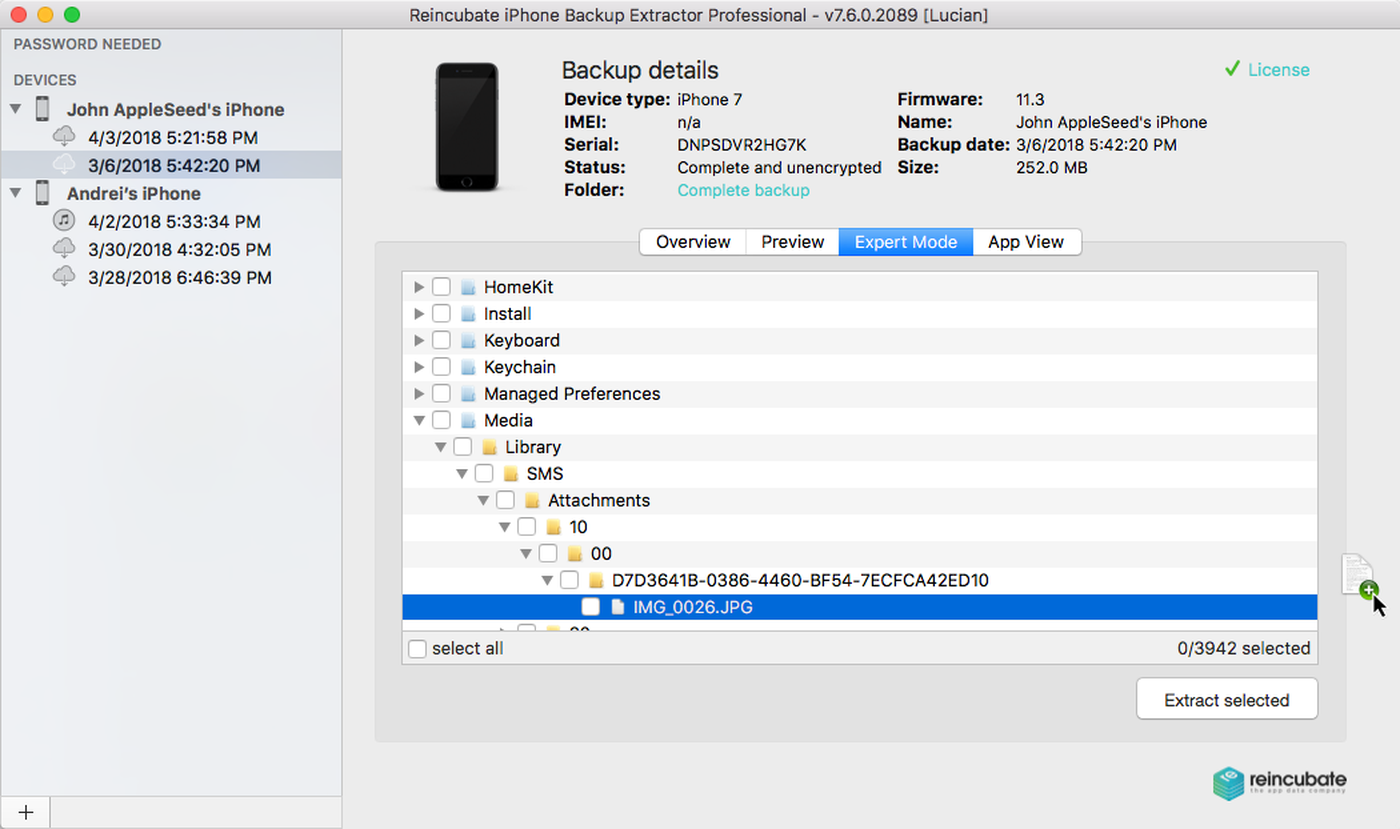Collapse Andrei's iPhone device list
The image size is (1400, 829).
point(16,193)
